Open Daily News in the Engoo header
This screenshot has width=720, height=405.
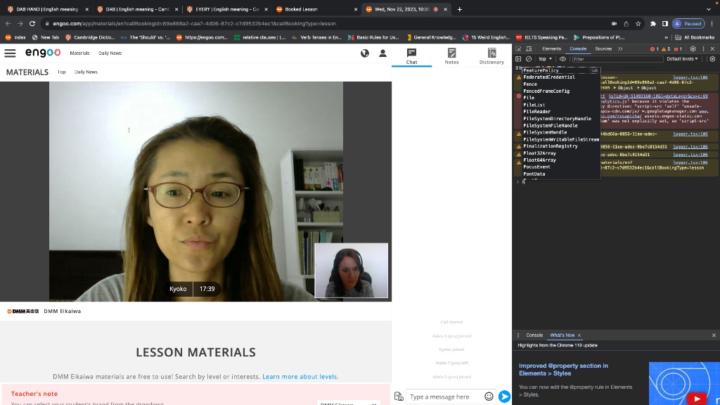(x=110, y=53)
